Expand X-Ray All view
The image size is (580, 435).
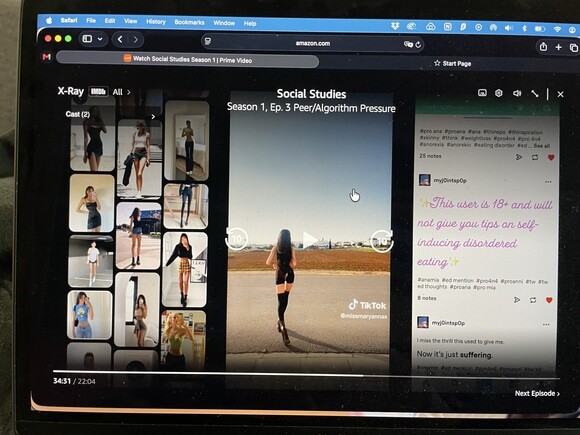point(121,92)
